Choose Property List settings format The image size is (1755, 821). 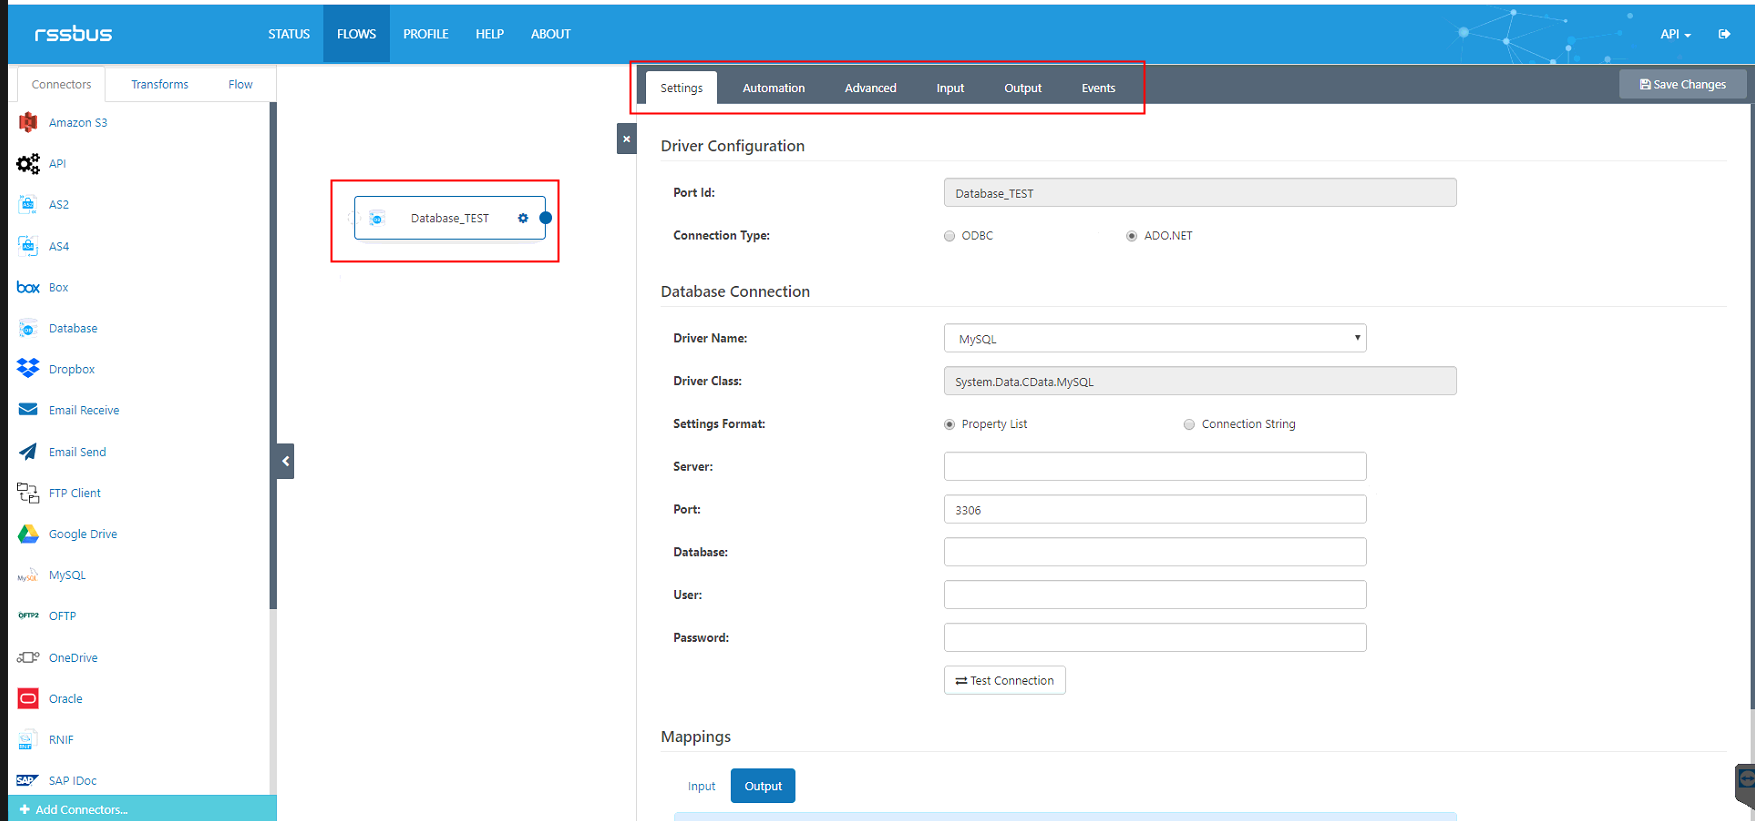950,424
